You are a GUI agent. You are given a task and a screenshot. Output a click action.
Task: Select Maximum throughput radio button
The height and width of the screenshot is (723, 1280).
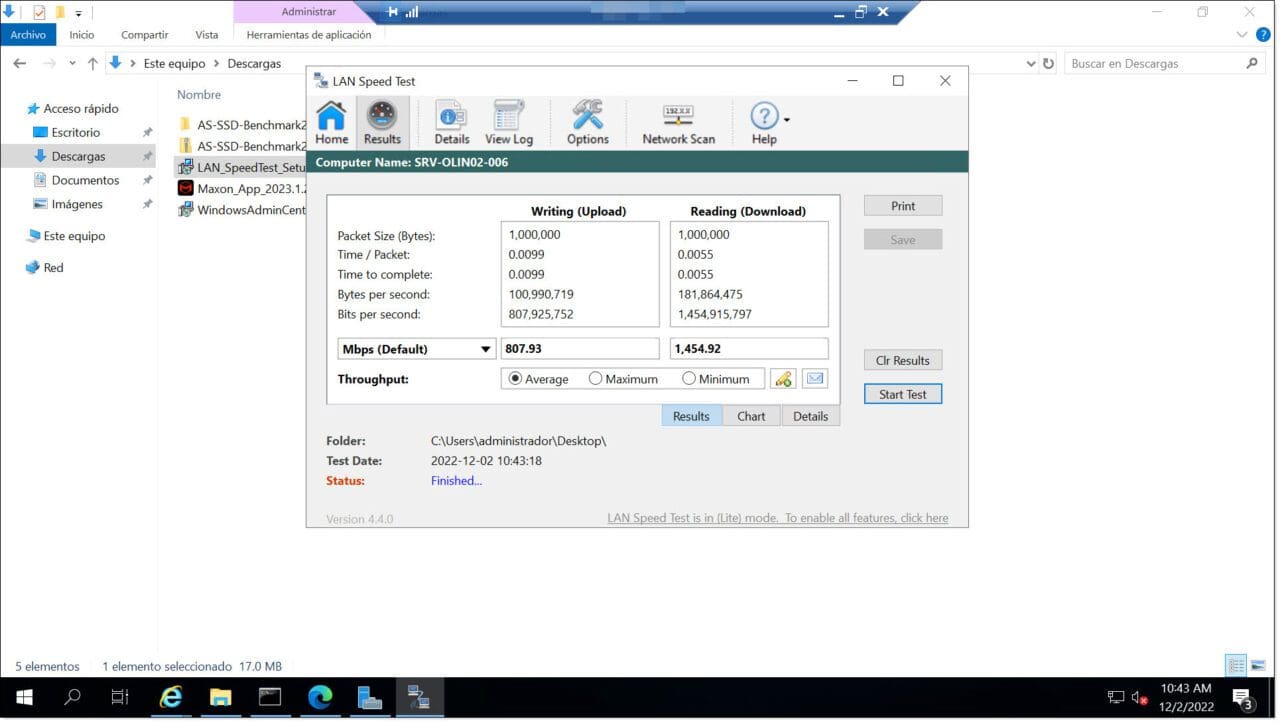click(624, 379)
